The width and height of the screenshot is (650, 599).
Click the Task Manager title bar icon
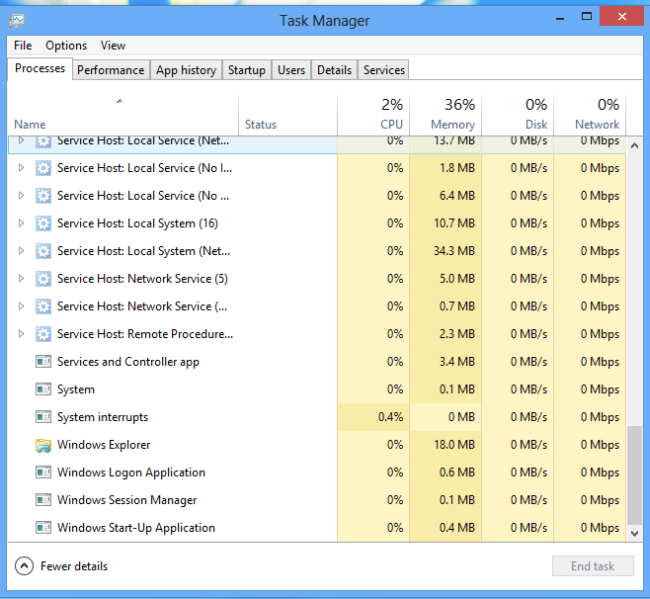[17, 20]
